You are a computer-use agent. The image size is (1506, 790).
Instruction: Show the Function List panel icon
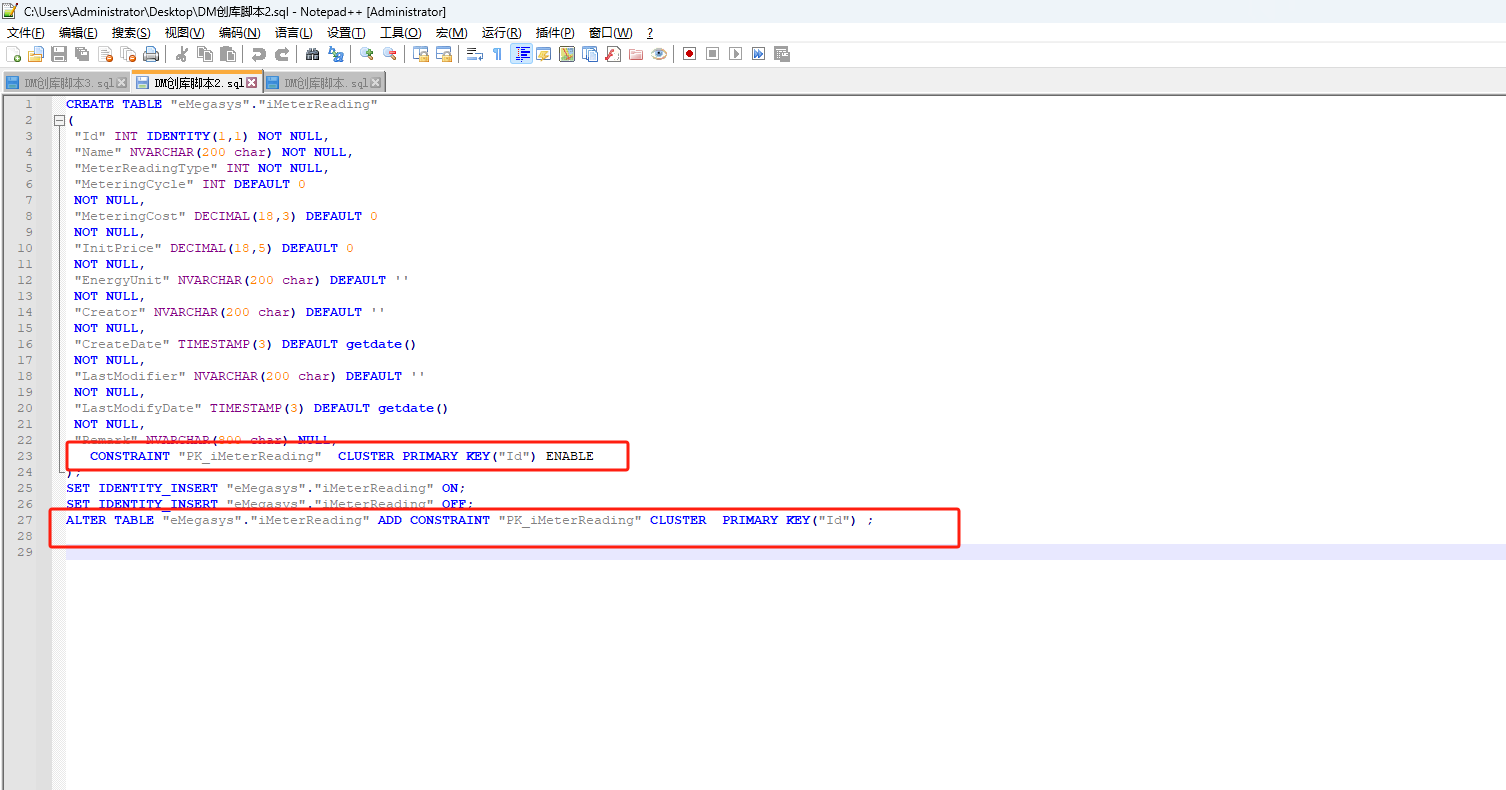point(613,54)
